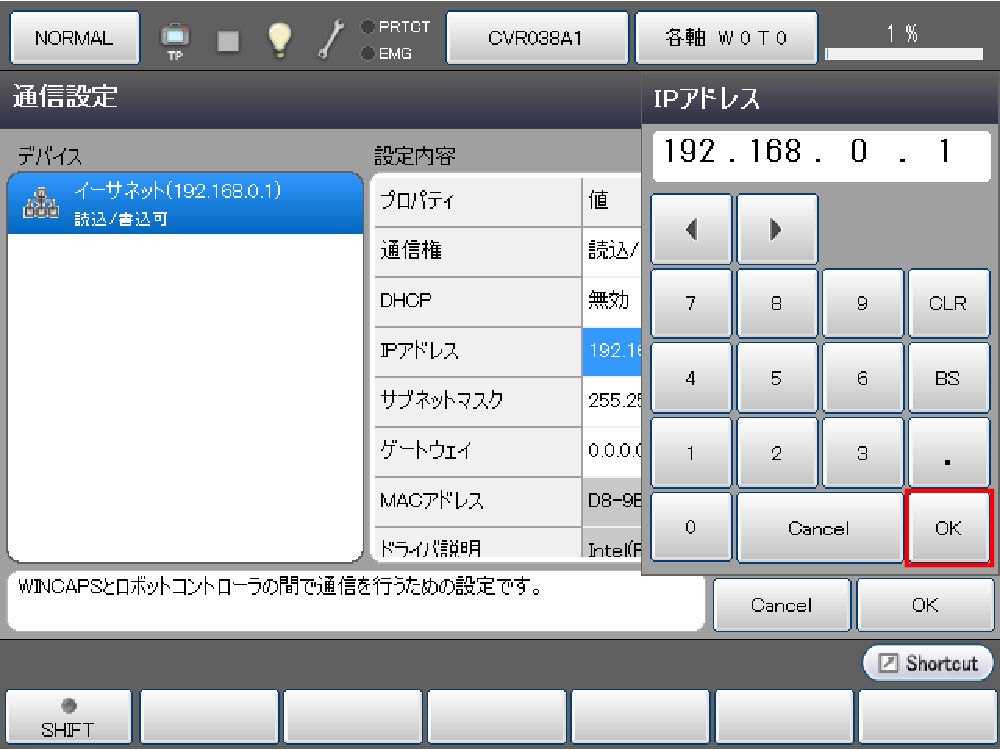
Task: Toggle the SHIFT key
Action: click(x=68, y=719)
